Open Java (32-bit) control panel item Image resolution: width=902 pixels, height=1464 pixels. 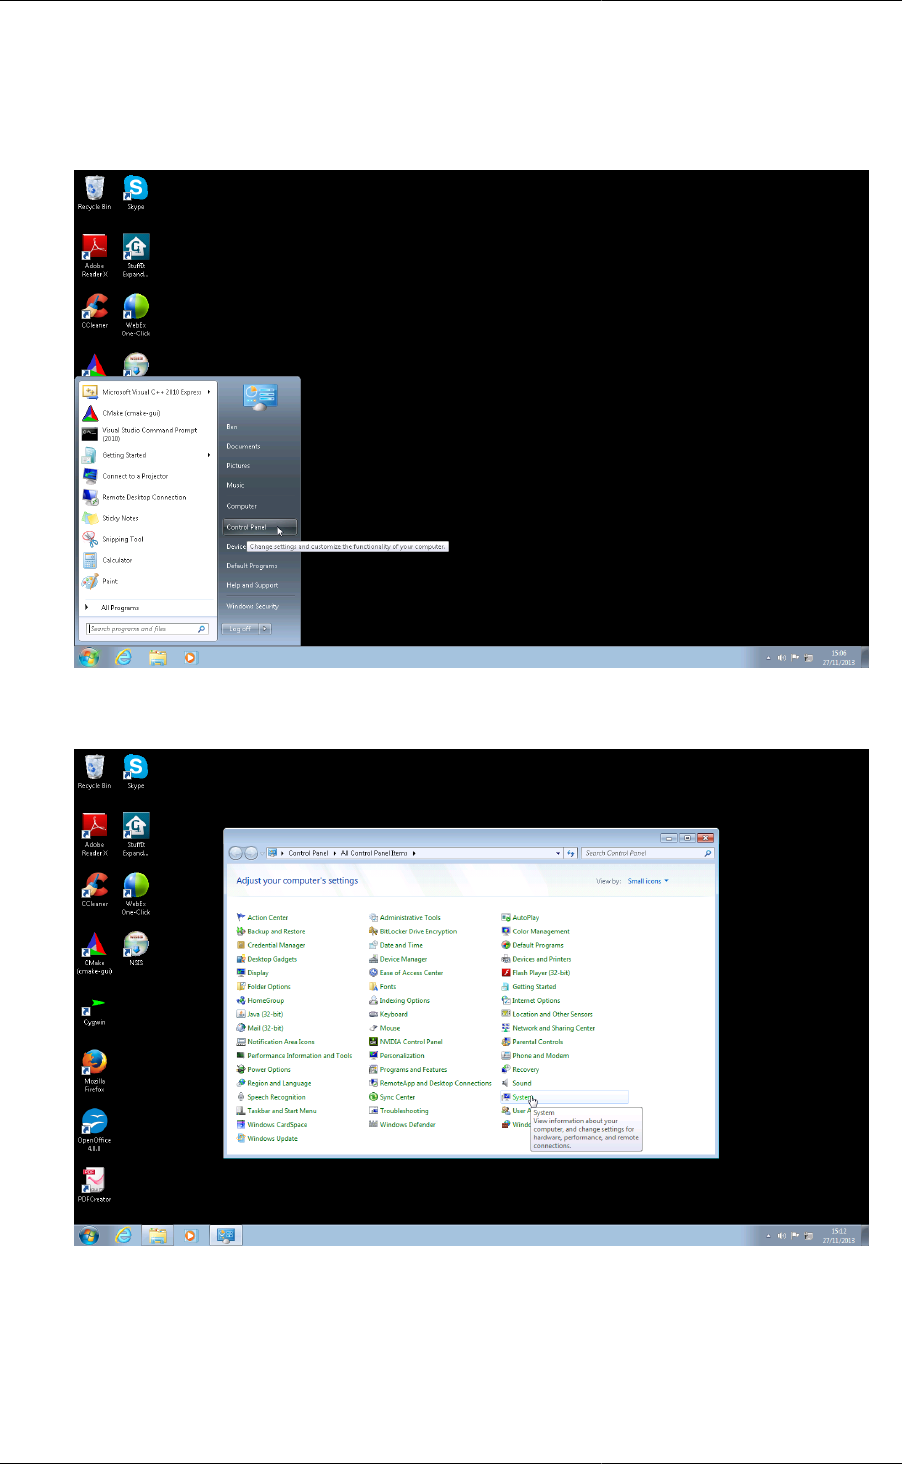tap(260, 1014)
